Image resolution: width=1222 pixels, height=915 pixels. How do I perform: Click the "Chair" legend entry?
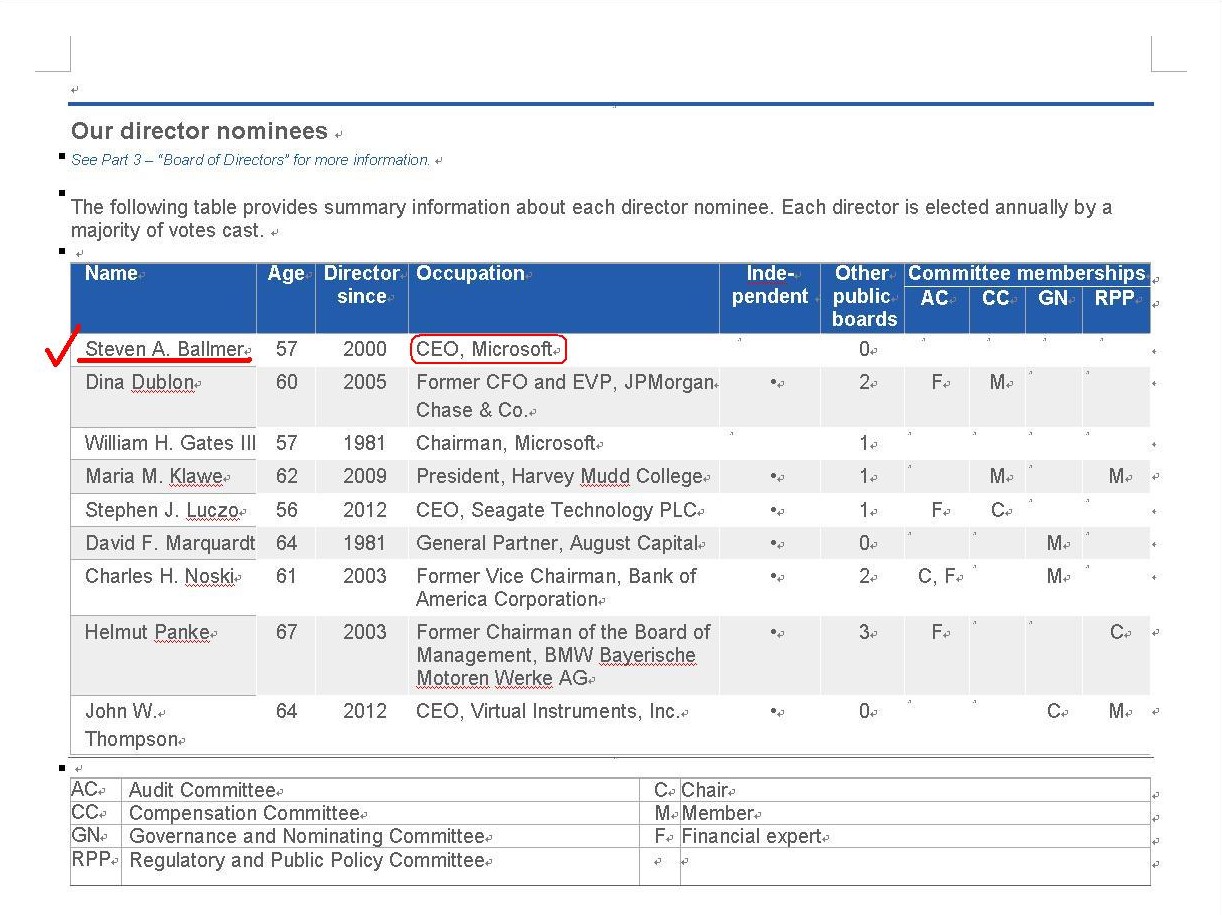coord(704,791)
